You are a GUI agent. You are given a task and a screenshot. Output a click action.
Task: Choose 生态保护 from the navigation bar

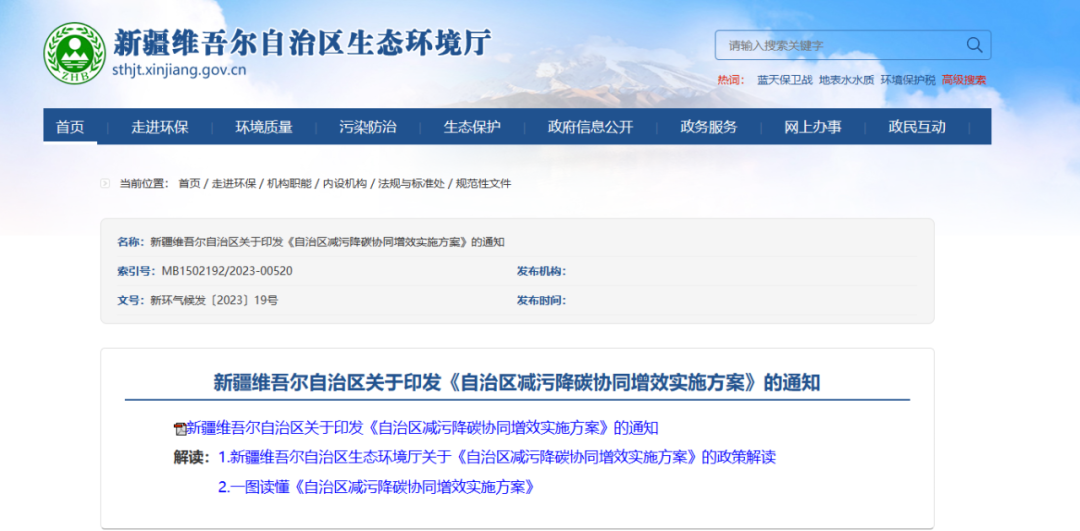point(472,127)
